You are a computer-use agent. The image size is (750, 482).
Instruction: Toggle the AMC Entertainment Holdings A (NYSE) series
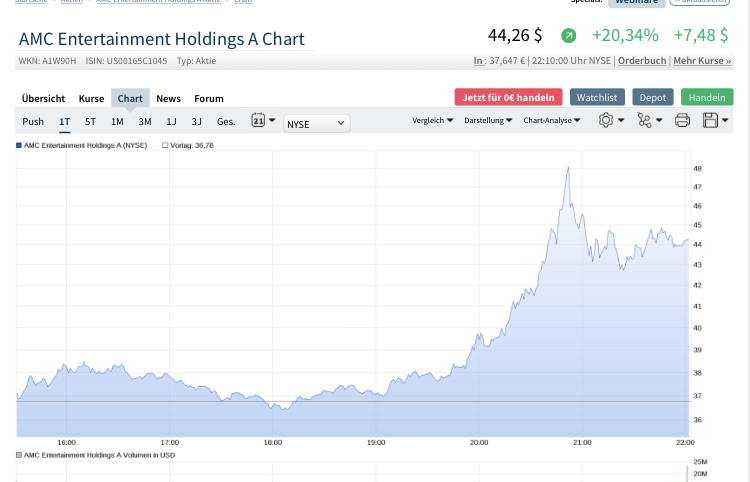click(x=19, y=146)
